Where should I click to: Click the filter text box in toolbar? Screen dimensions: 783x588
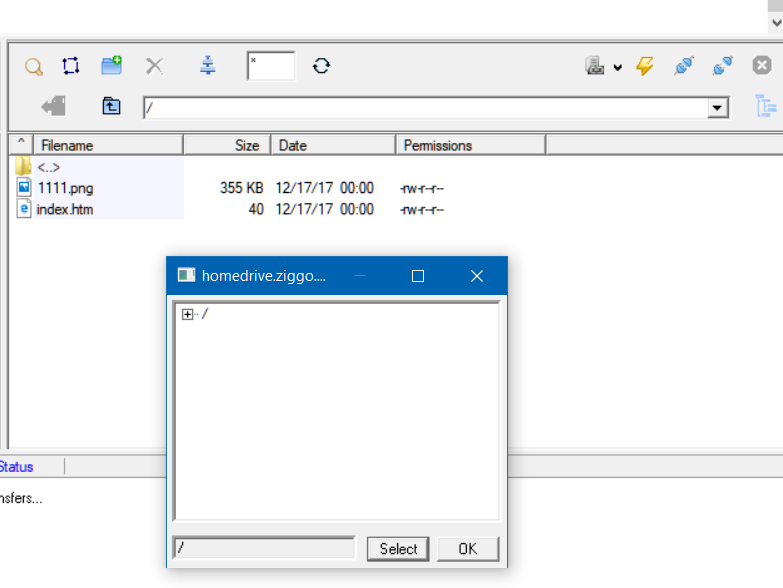click(271, 66)
